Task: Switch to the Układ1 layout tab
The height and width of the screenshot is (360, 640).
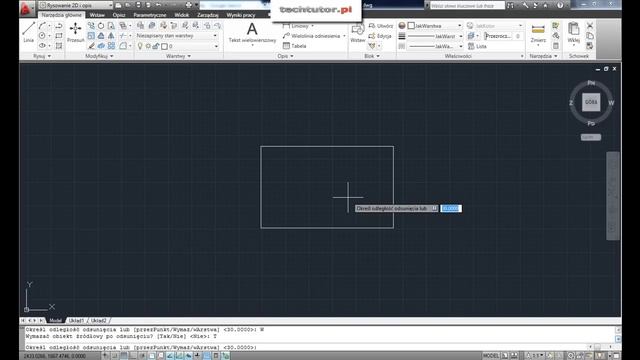Action: pos(76,321)
